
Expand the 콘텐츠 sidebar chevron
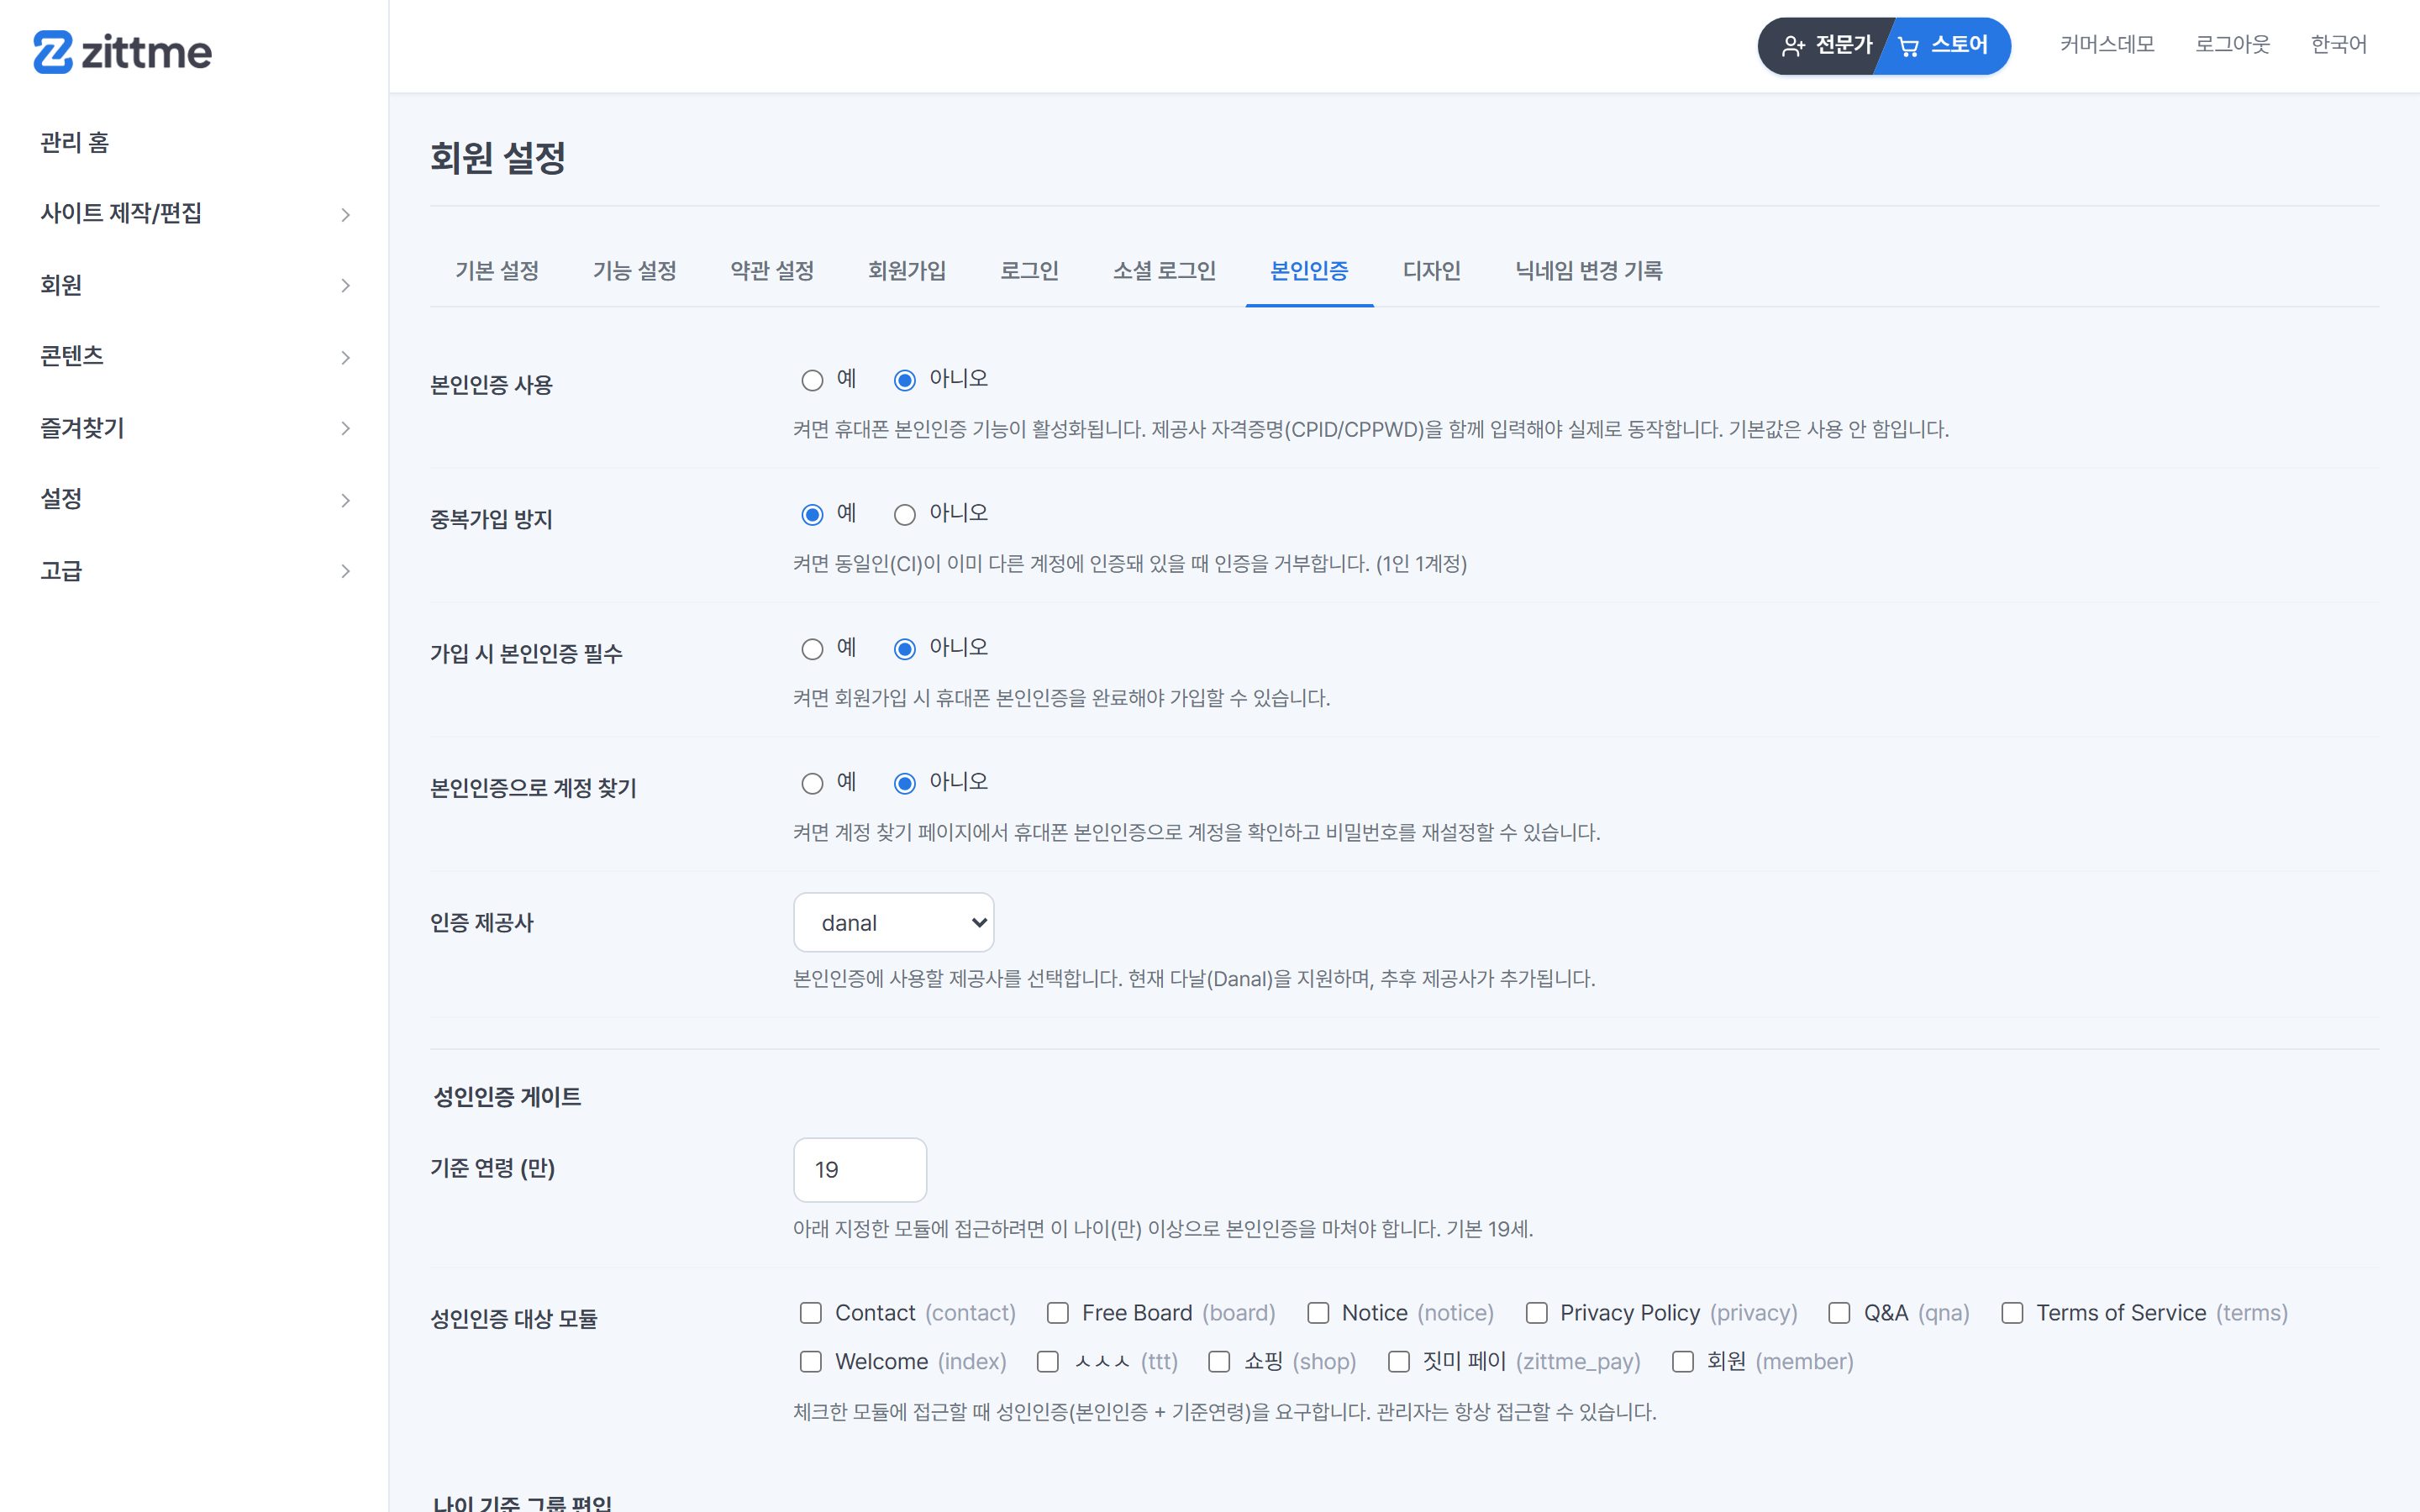[x=345, y=358]
